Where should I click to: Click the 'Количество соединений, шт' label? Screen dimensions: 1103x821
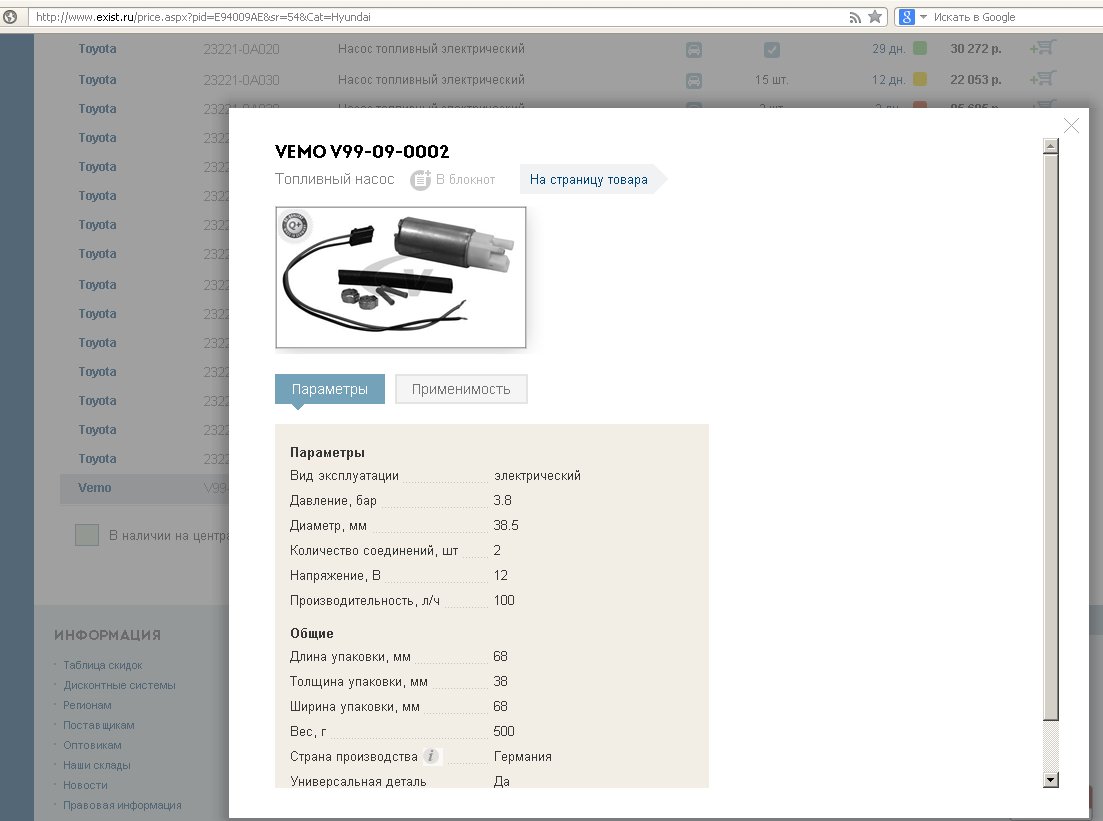pos(374,551)
